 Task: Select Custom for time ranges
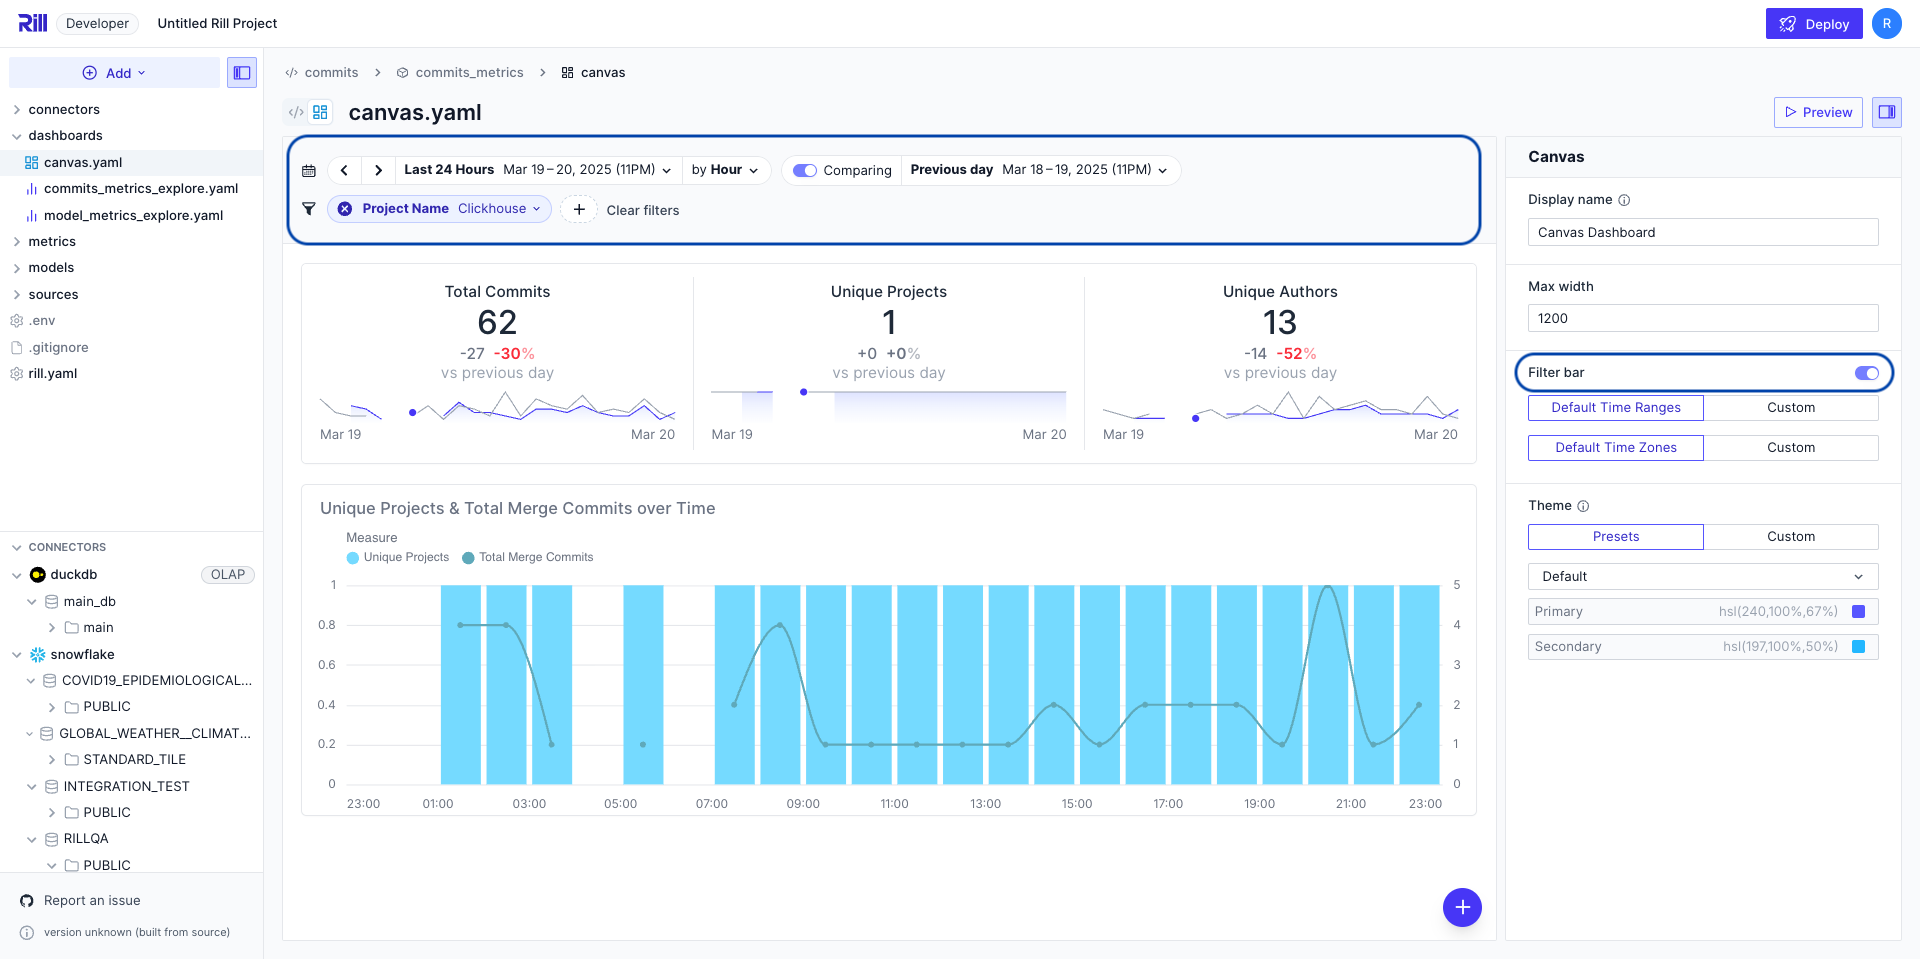click(x=1790, y=408)
